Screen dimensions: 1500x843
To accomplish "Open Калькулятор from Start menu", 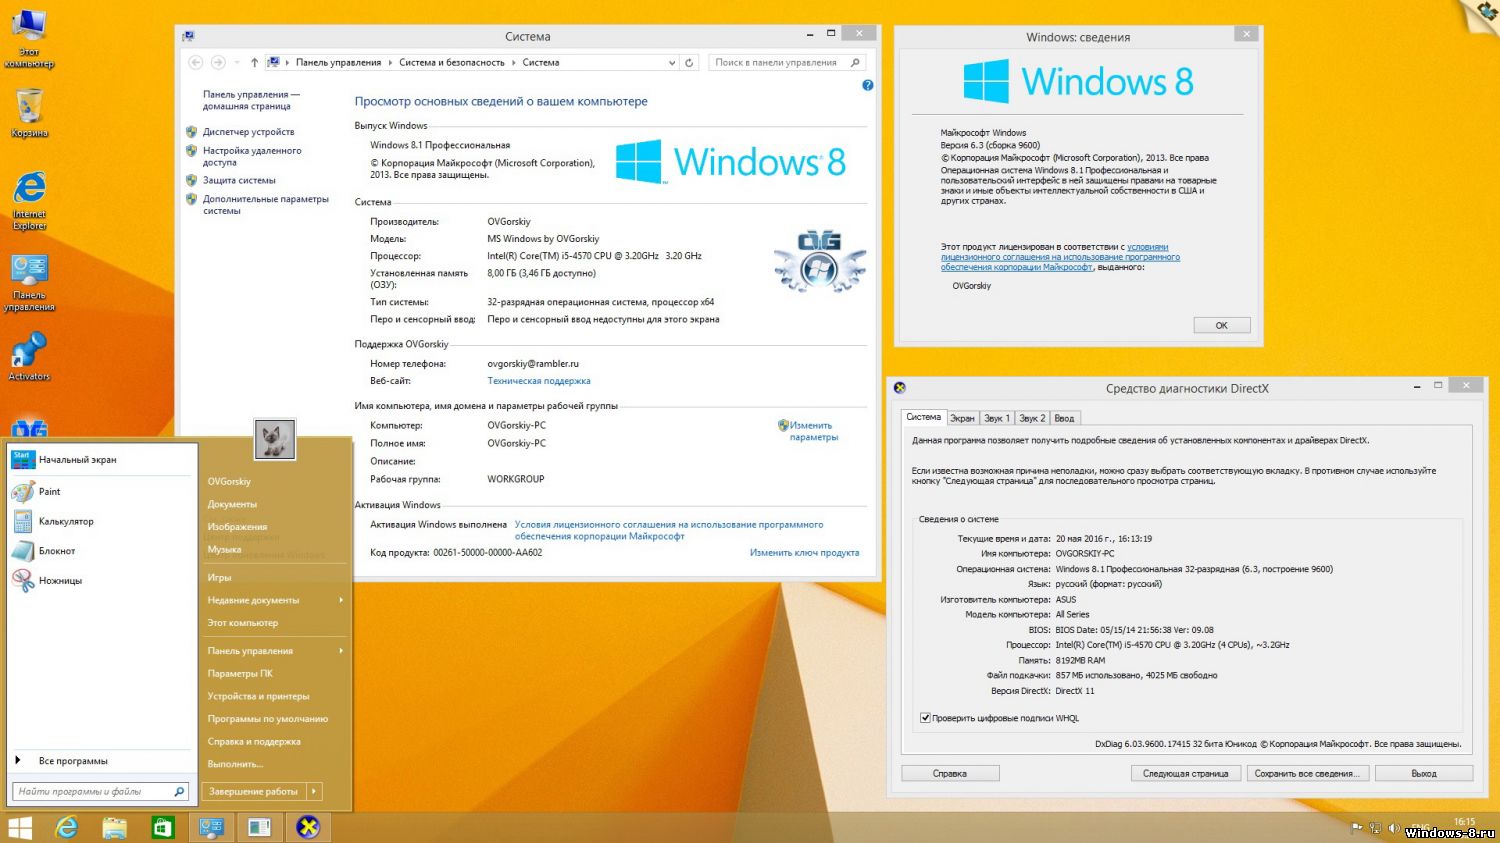I will 101,521.
